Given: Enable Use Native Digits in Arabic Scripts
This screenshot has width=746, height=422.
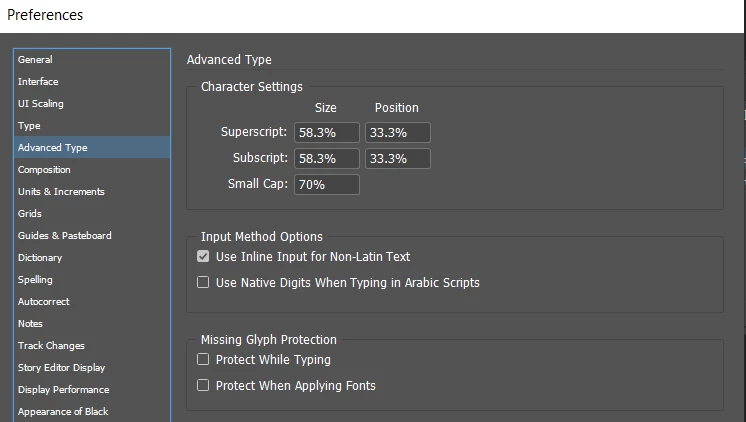Looking at the screenshot, I should pyautogui.click(x=204, y=283).
